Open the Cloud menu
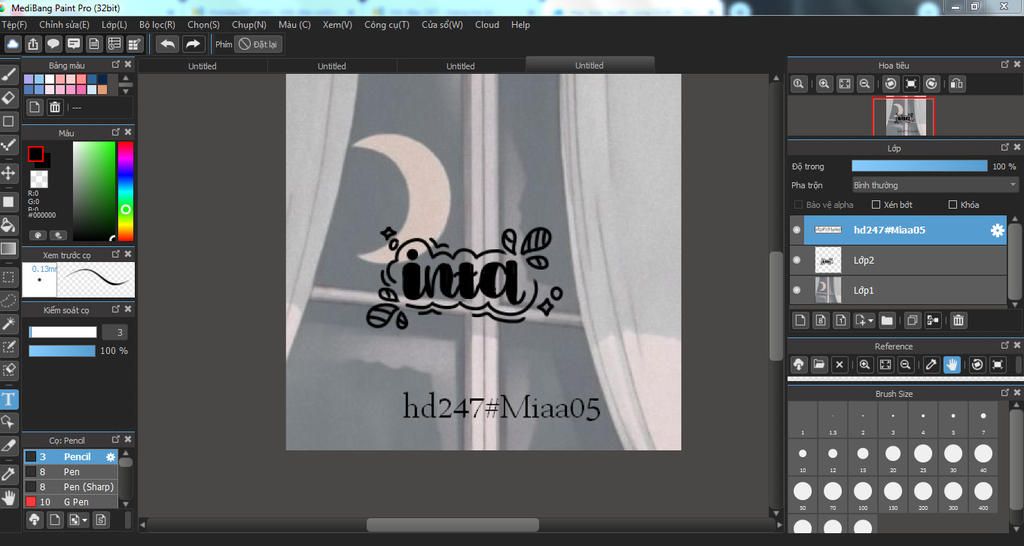 tap(487, 25)
